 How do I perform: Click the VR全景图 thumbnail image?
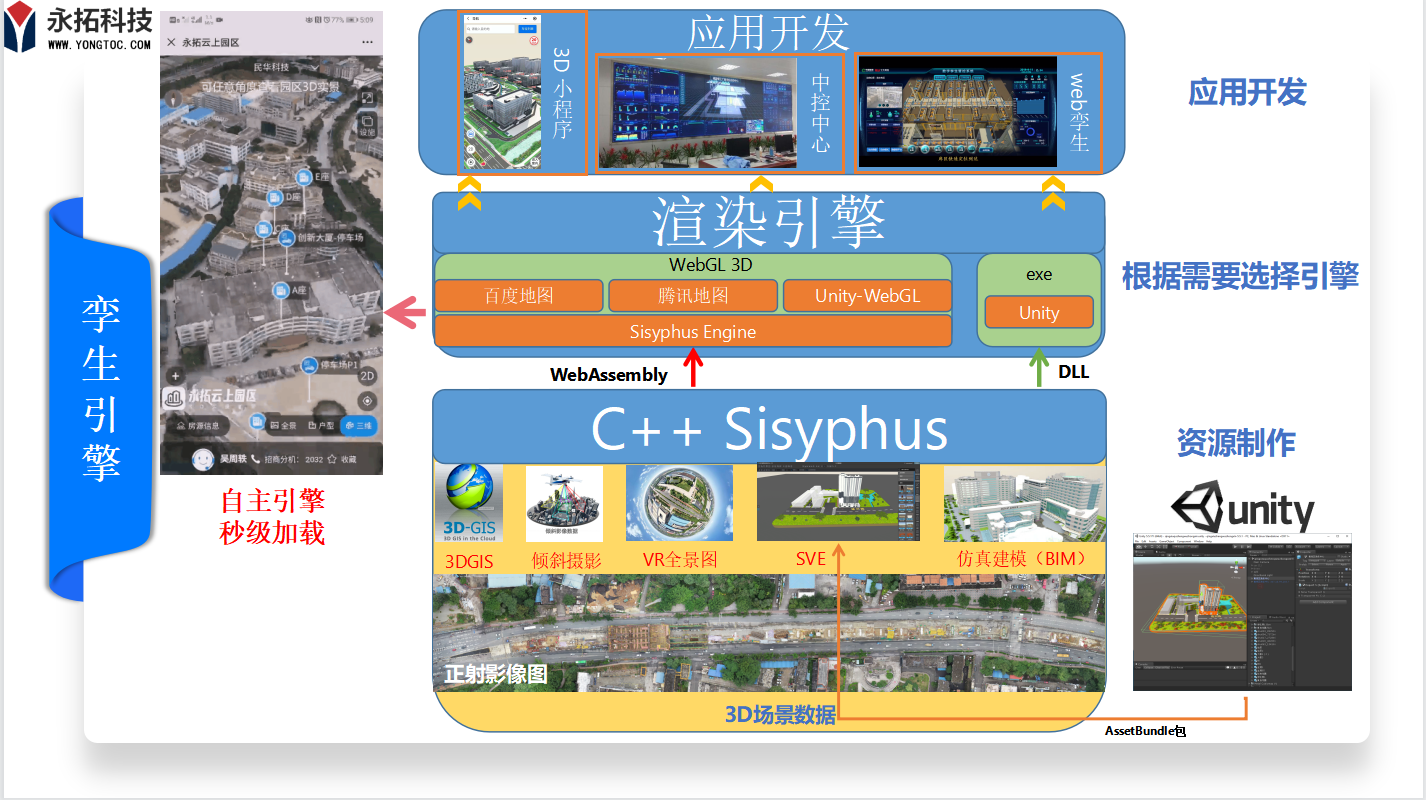pos(679,503)
